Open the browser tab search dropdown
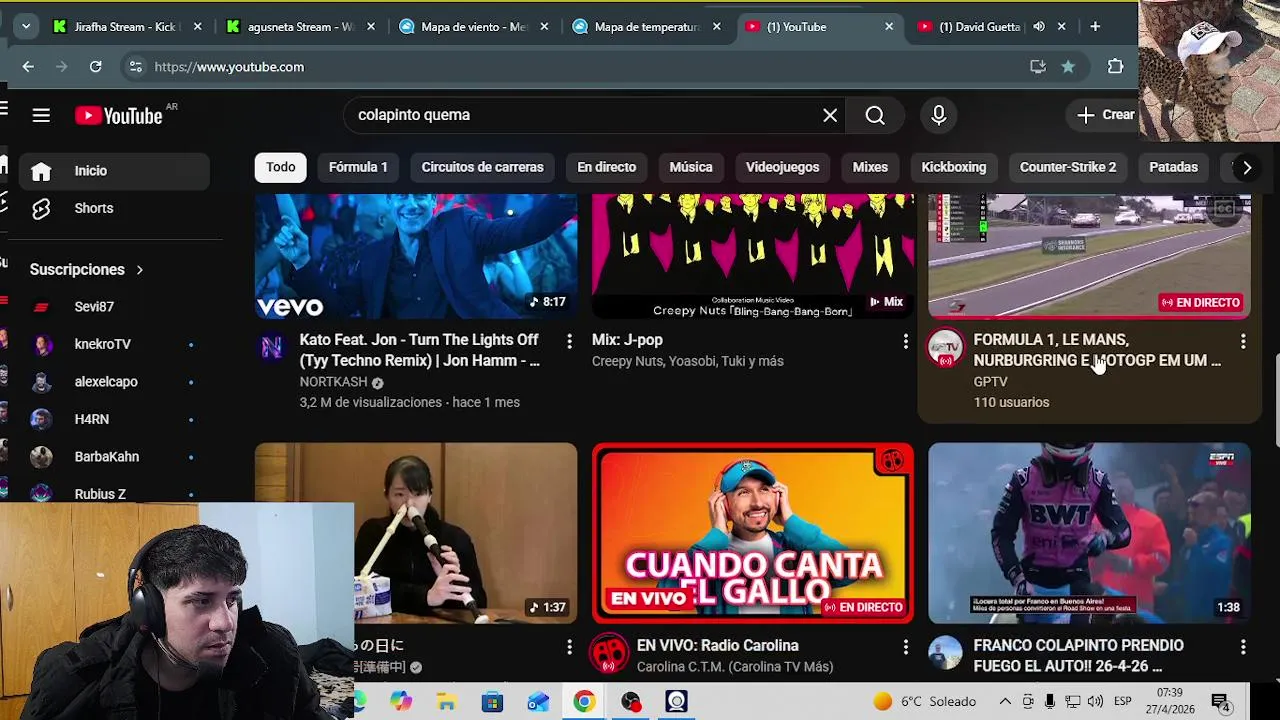This screenshot has height=720, width=1280. (25, 27)
